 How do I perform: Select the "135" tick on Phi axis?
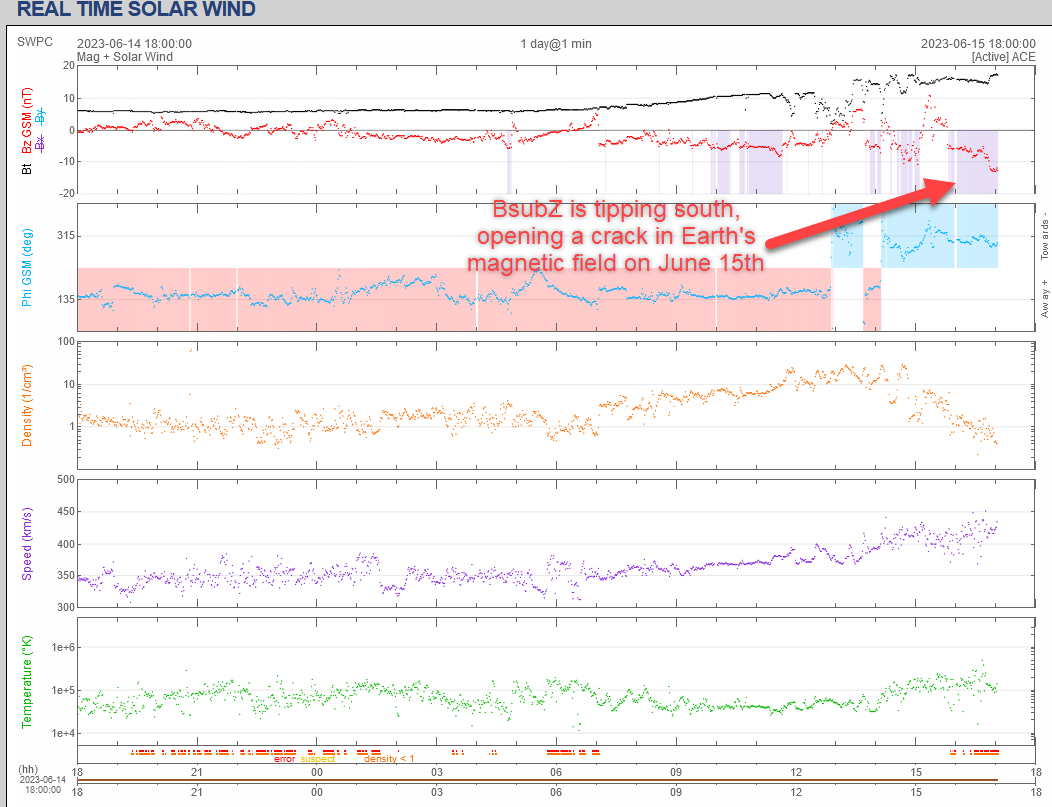(x=65, y=299)
